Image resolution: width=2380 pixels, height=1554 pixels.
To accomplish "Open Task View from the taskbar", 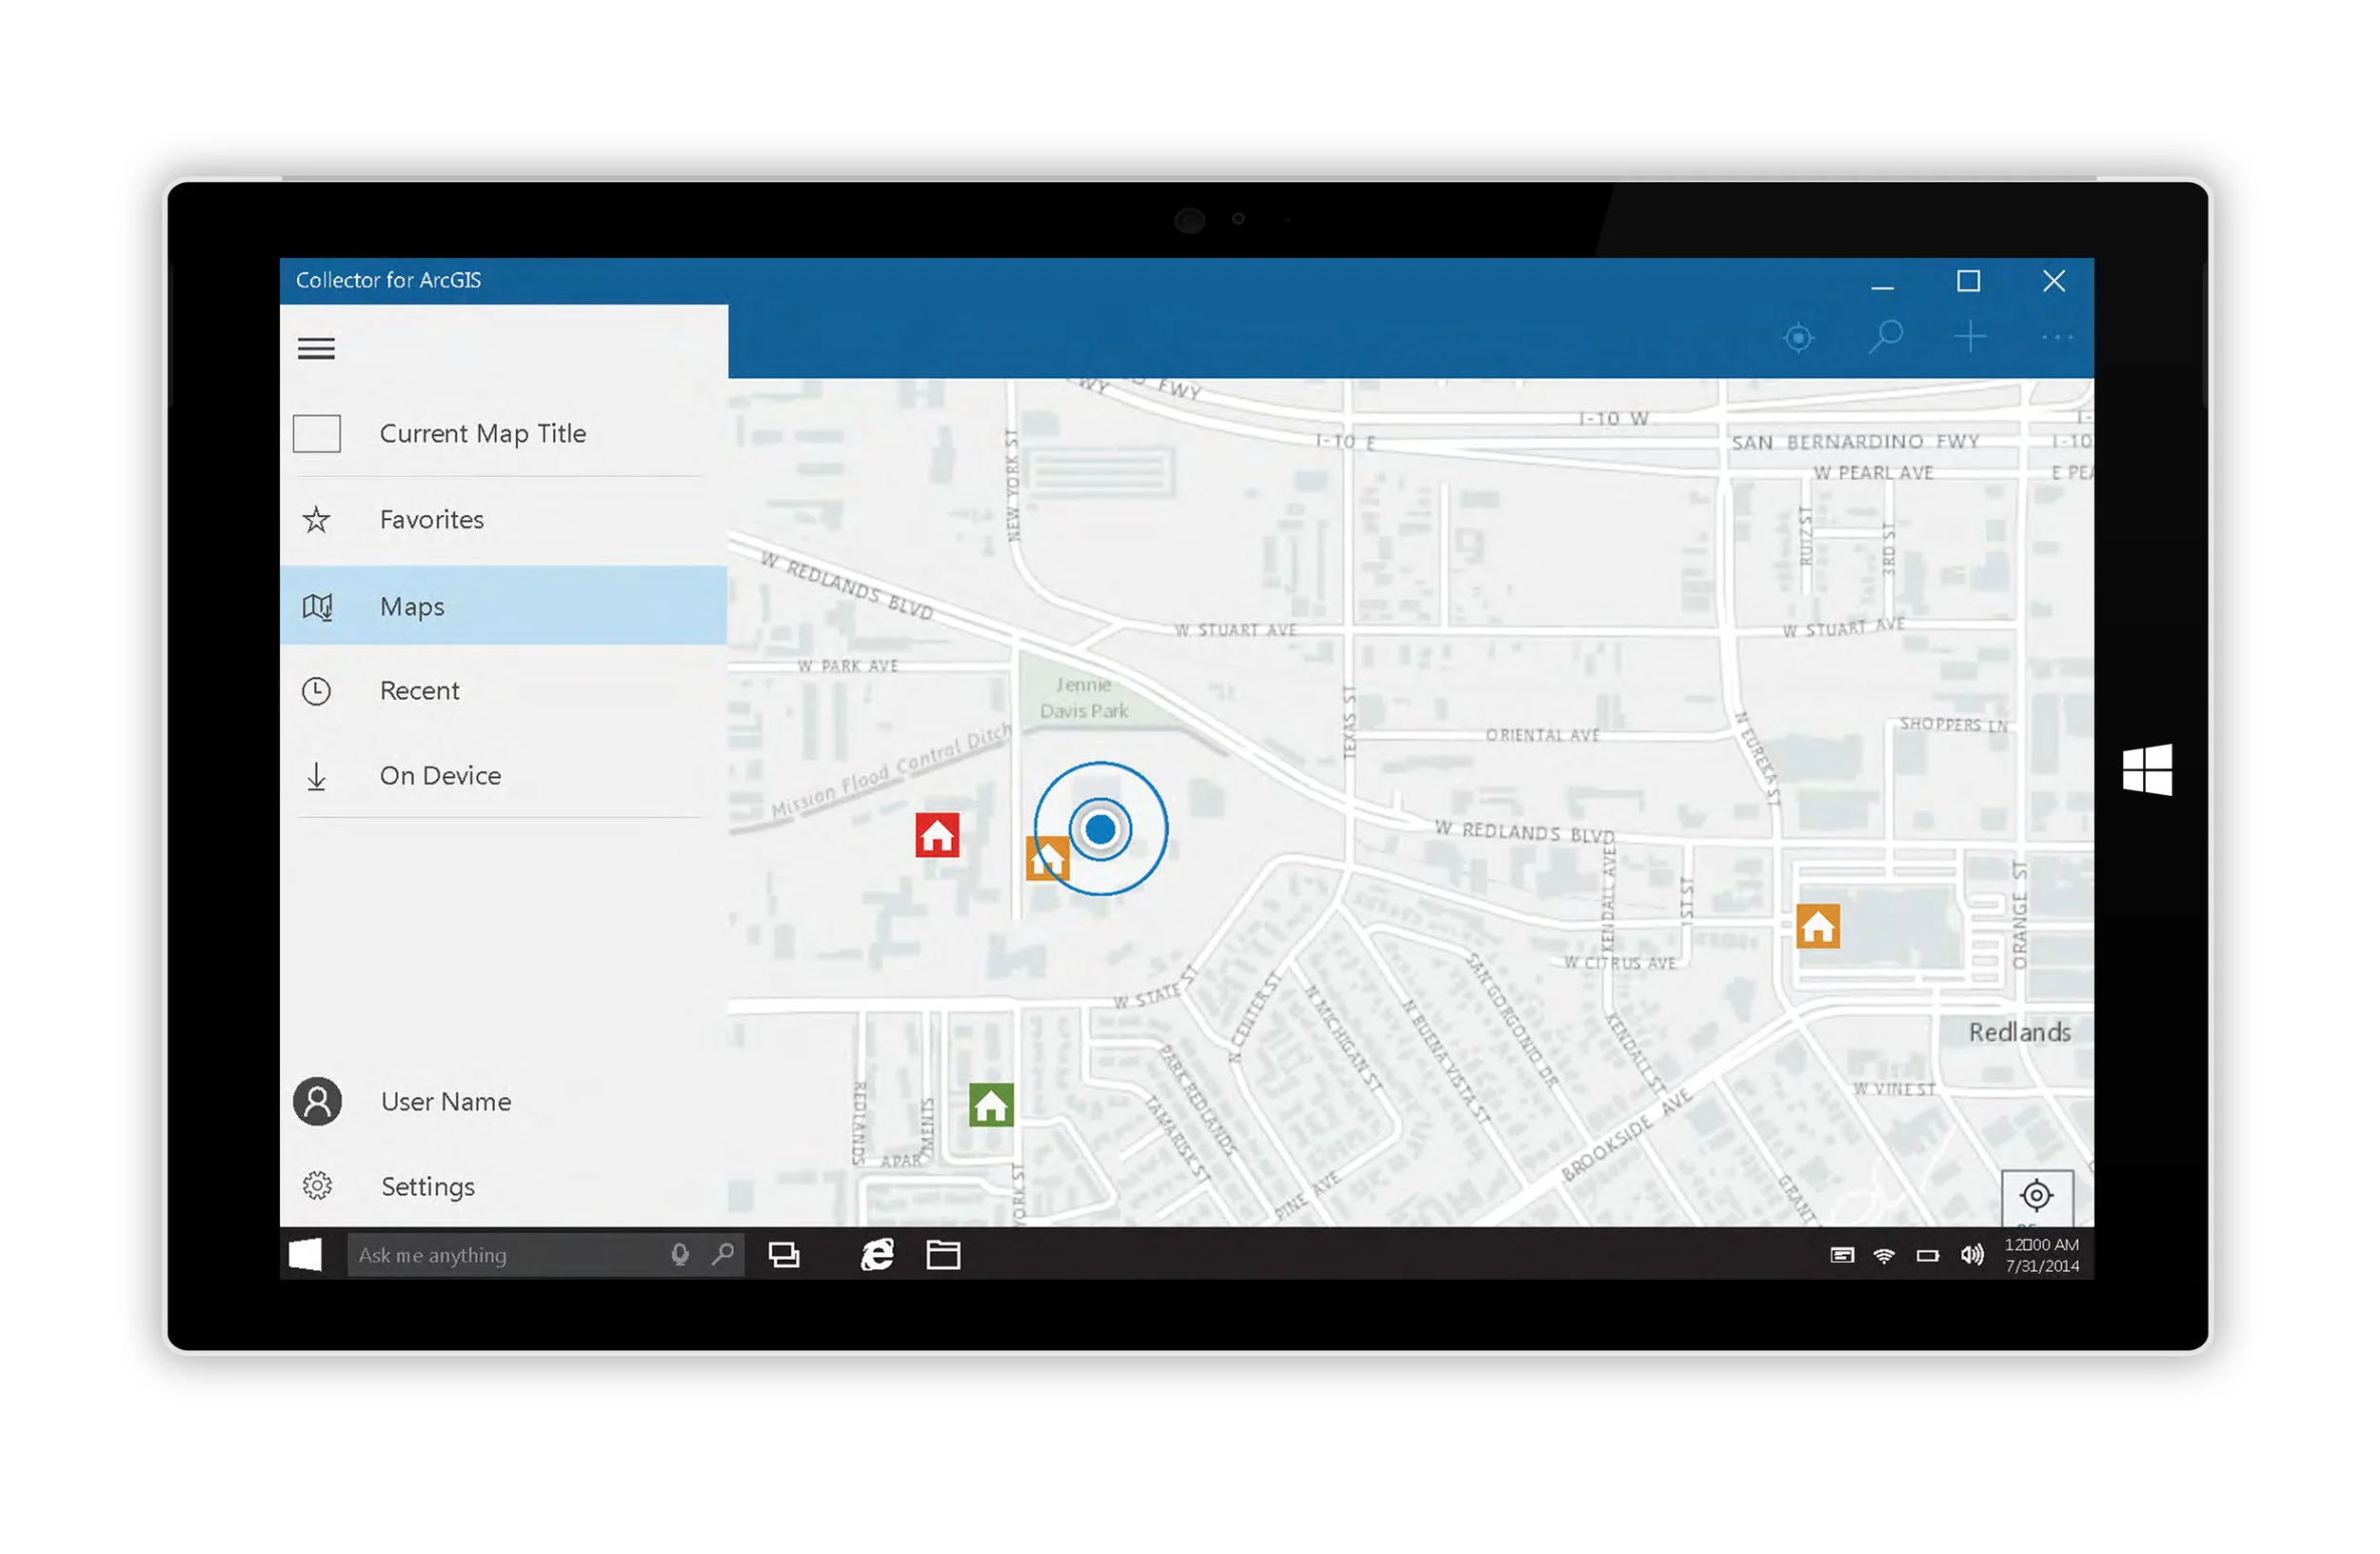I will 784,1256.
